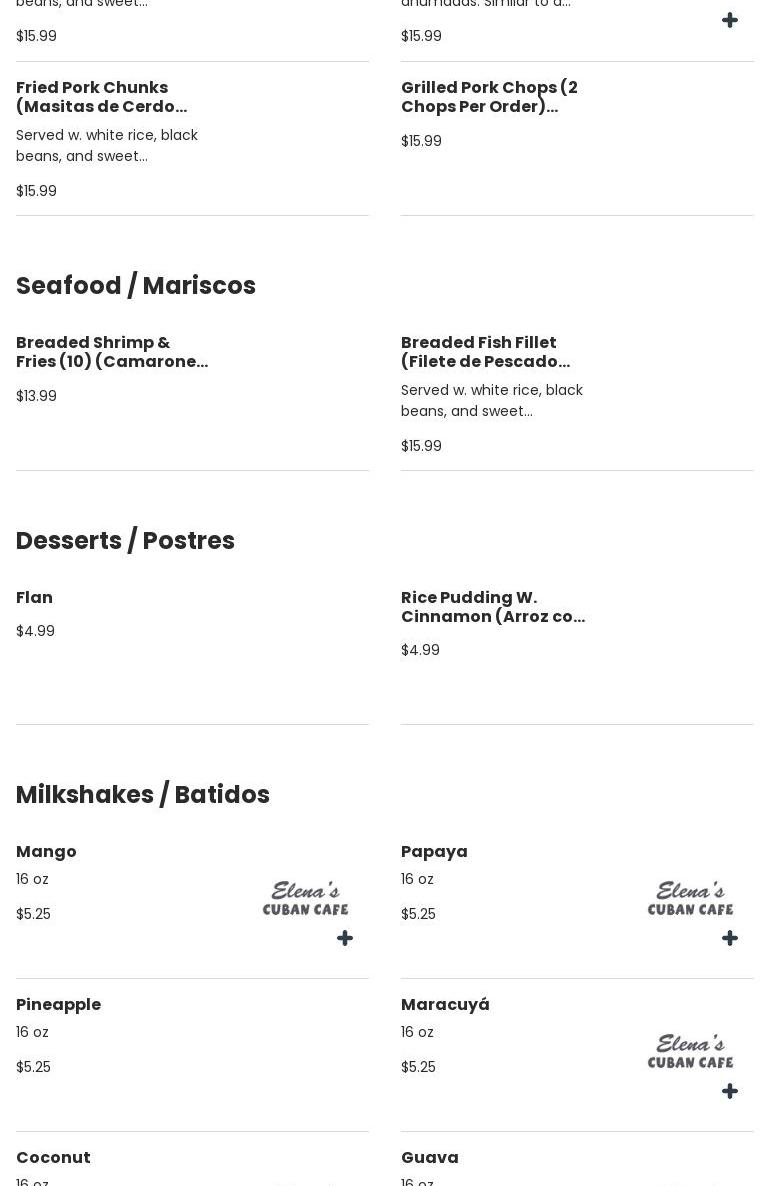The width and height of the screenshot is (770, 1186).
Task: Open the Coconut milkshake item
Action: pyautogui.click(x=53, y=1158)
